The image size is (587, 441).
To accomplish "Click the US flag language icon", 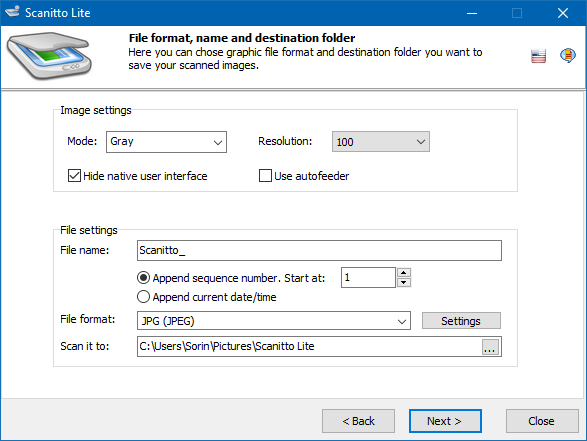I will (538, 56).
